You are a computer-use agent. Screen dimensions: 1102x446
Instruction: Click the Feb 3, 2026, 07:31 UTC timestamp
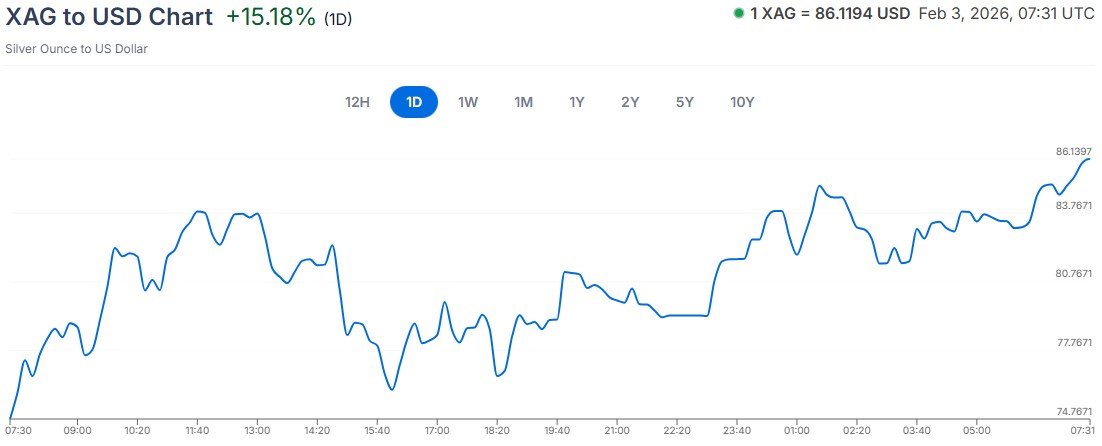[x=1006, y=13]
